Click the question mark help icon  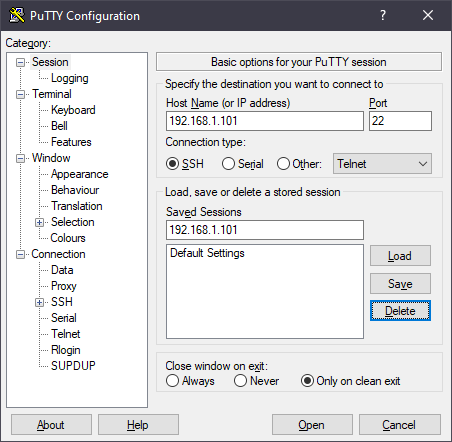pos(383,15)
